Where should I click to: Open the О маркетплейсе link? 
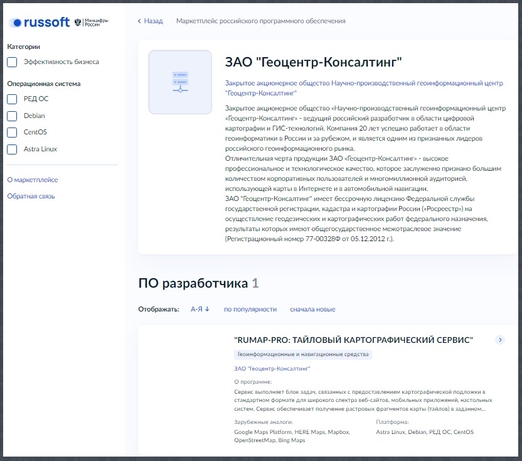click(32, 180)
